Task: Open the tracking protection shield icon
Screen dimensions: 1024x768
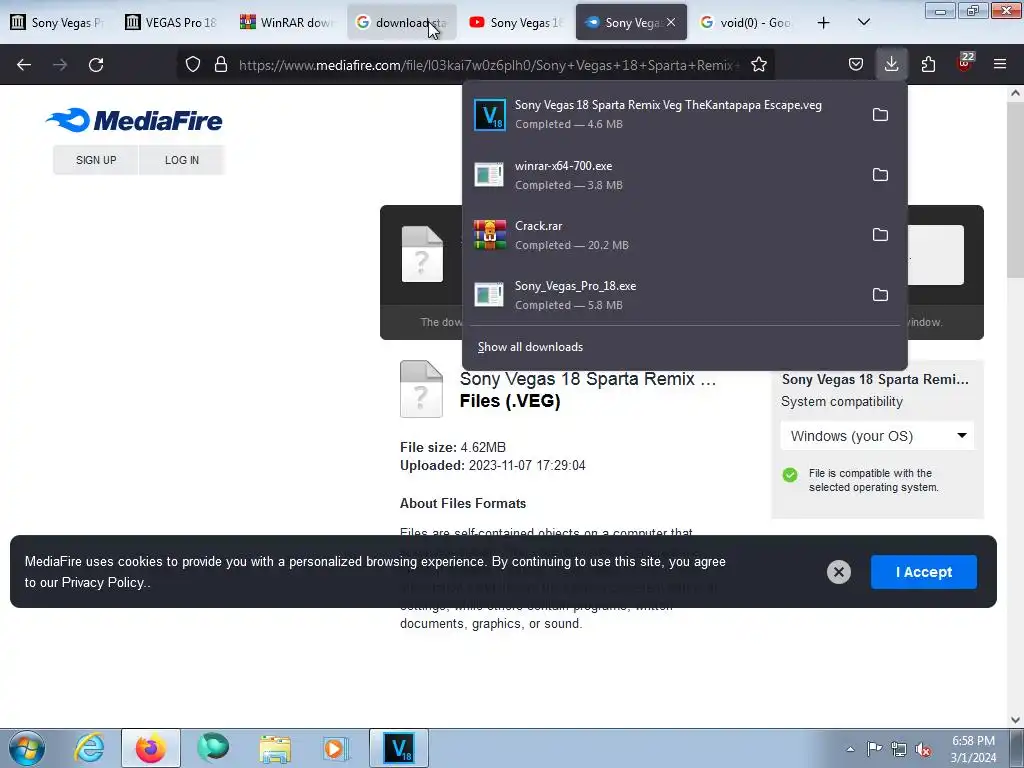Action: pos(193,65)
